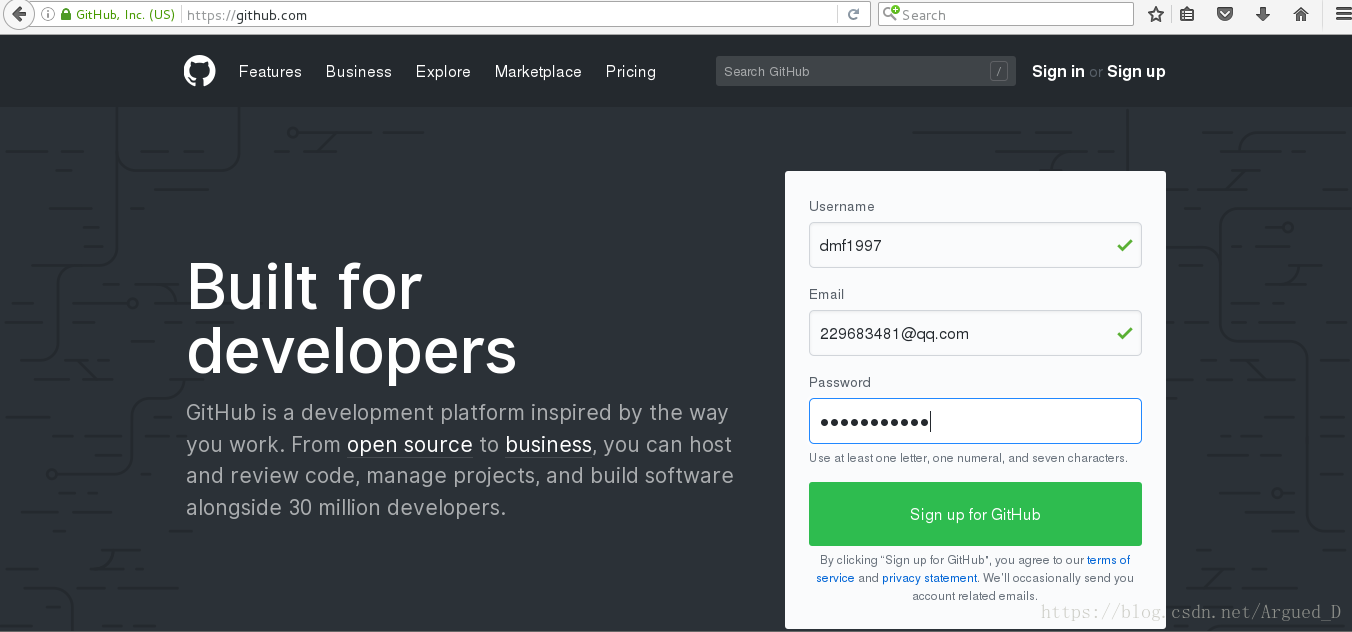Open the Business nav item
The image size is (1352, 632).
coord(359,71)
